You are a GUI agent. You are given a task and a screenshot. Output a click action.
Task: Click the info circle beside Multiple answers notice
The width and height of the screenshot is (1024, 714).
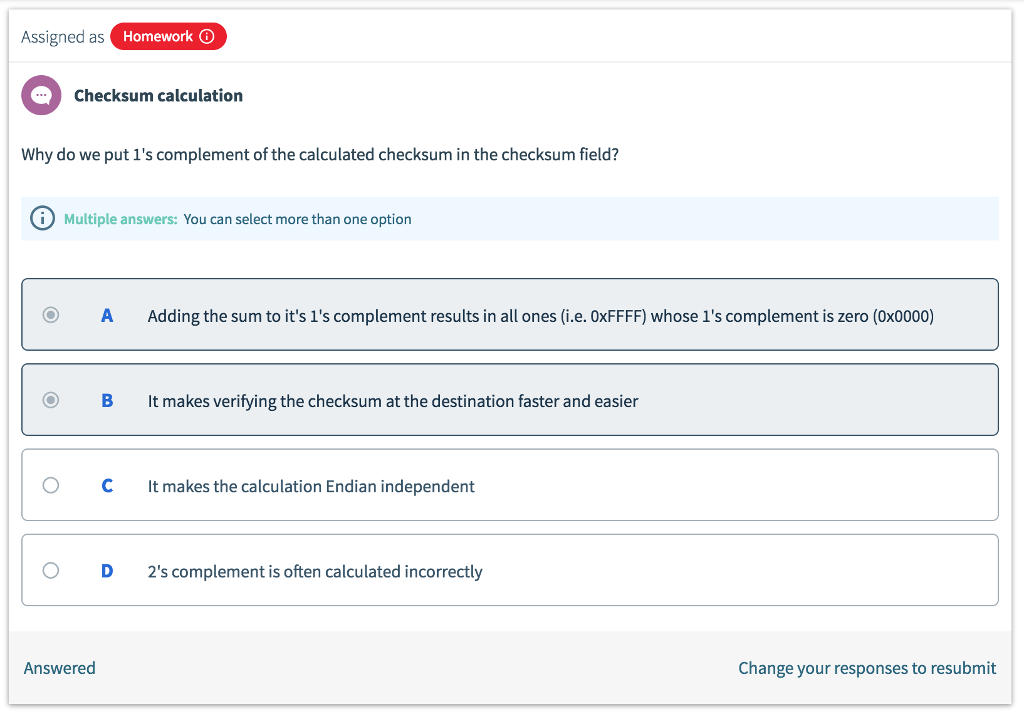pos(41,217)
